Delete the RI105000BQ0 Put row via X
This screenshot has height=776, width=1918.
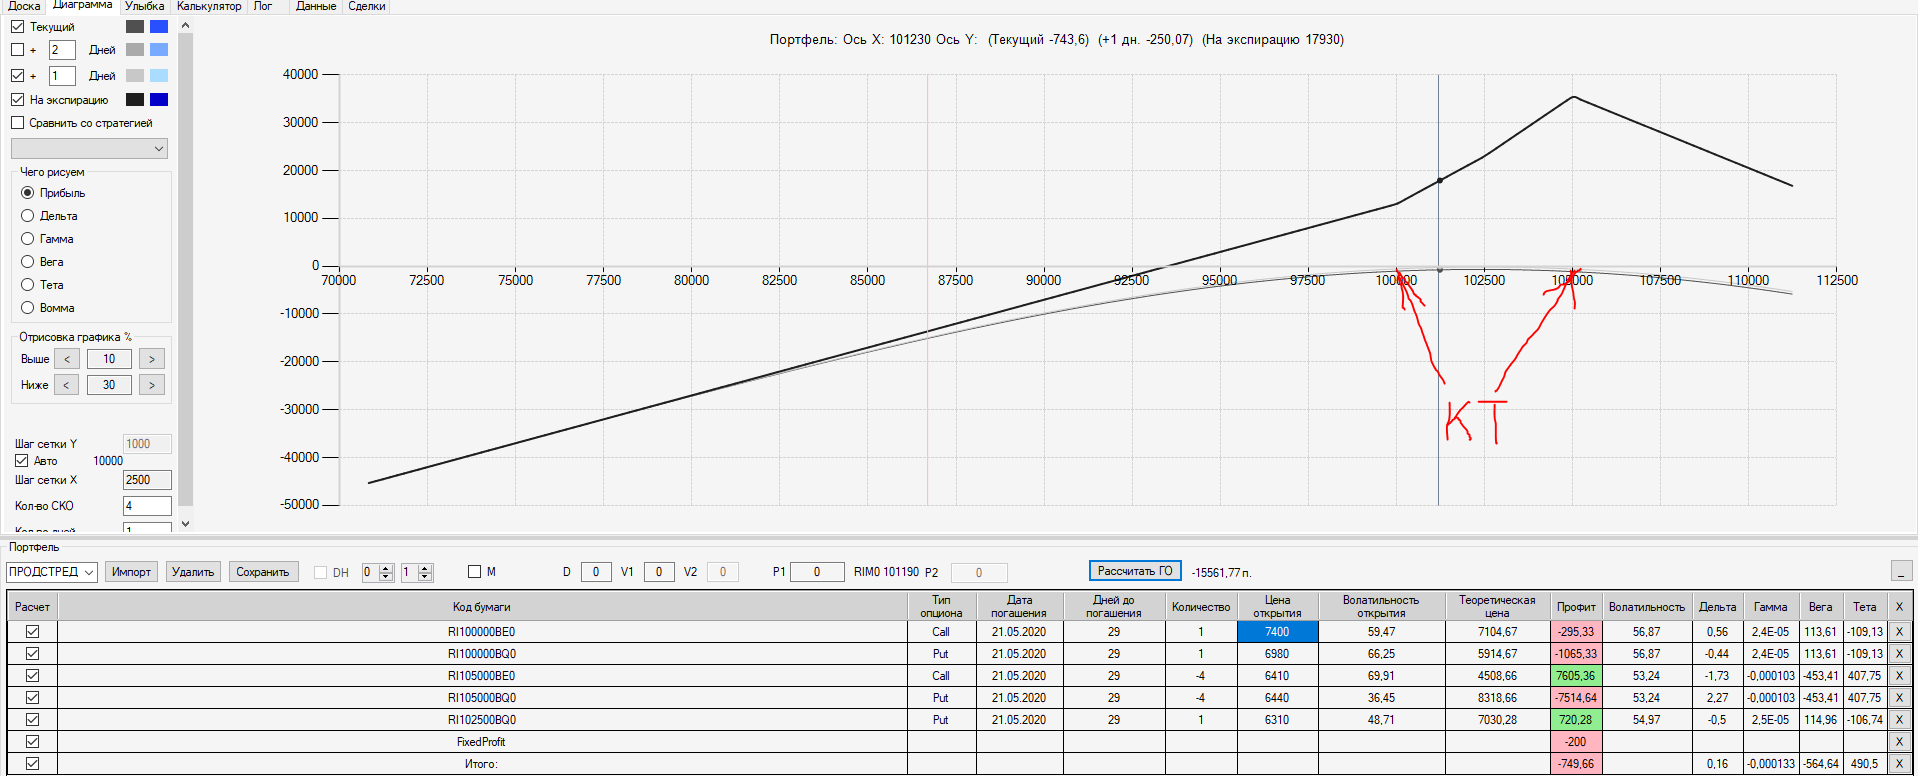1899,698
